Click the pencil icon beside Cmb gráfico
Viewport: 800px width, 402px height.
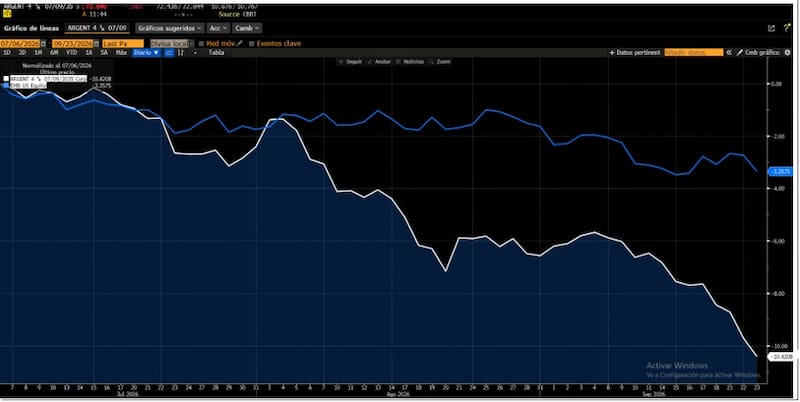click(739, 53)
